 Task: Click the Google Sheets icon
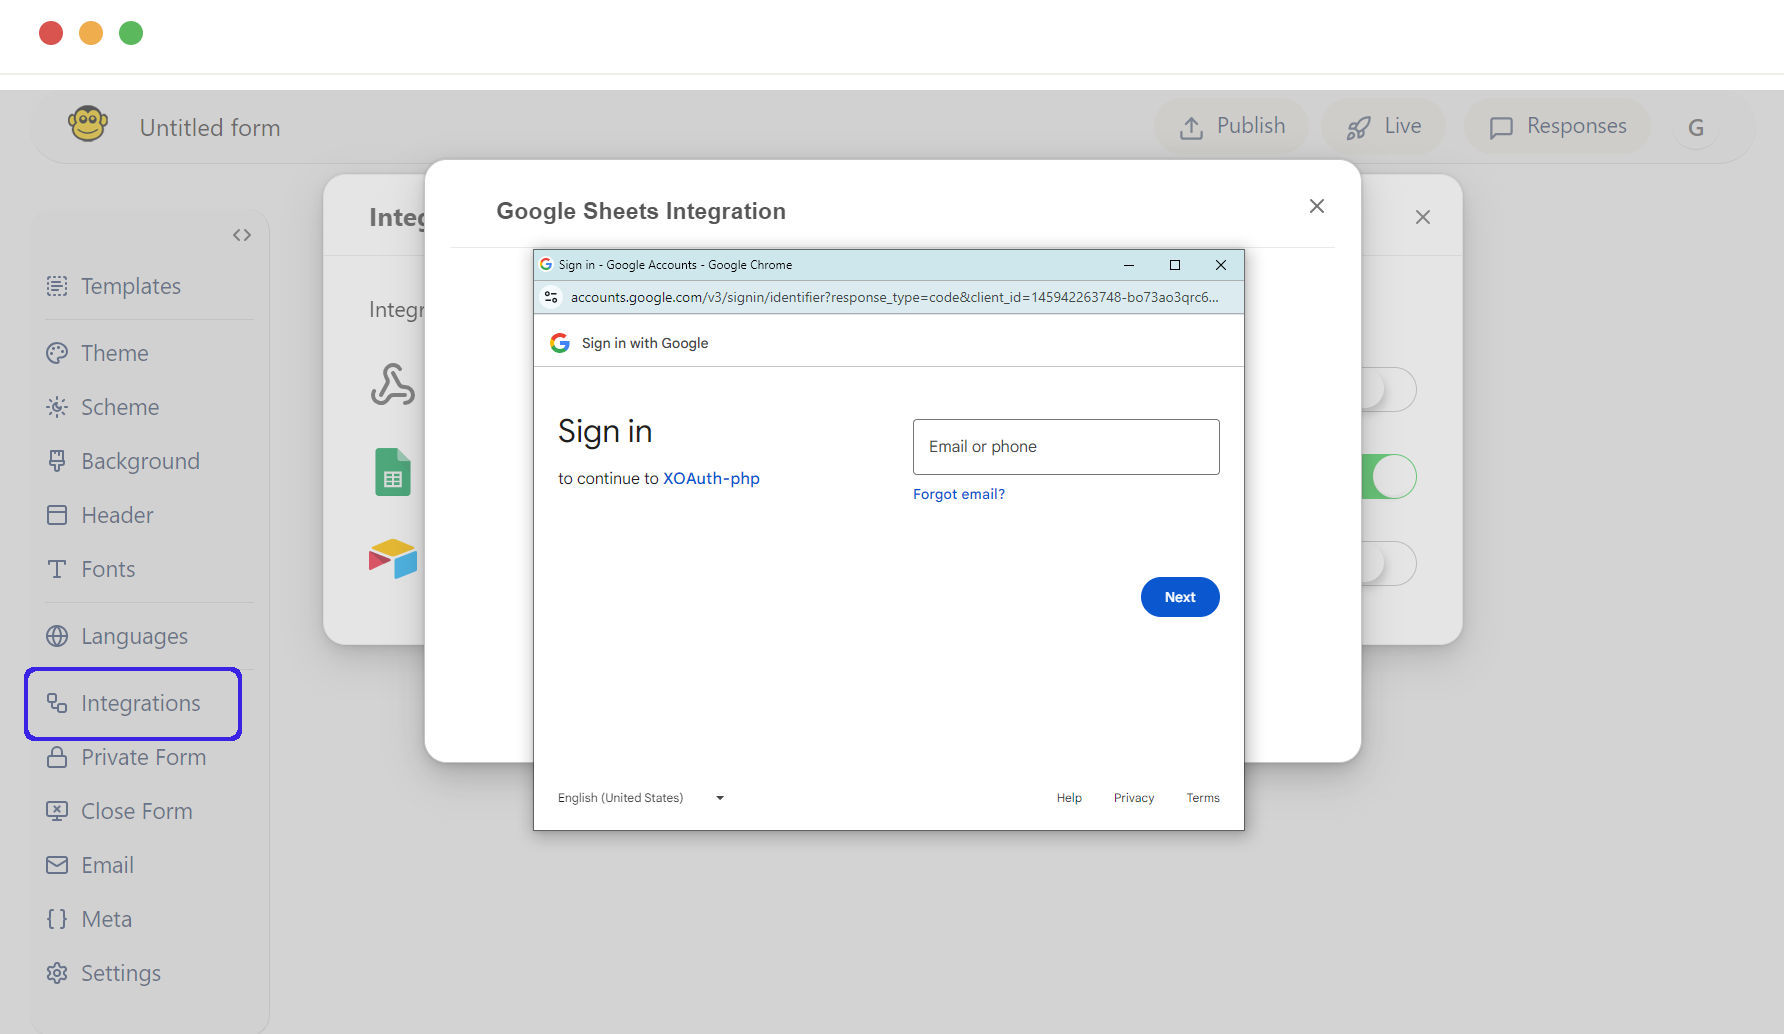(393, 472)
